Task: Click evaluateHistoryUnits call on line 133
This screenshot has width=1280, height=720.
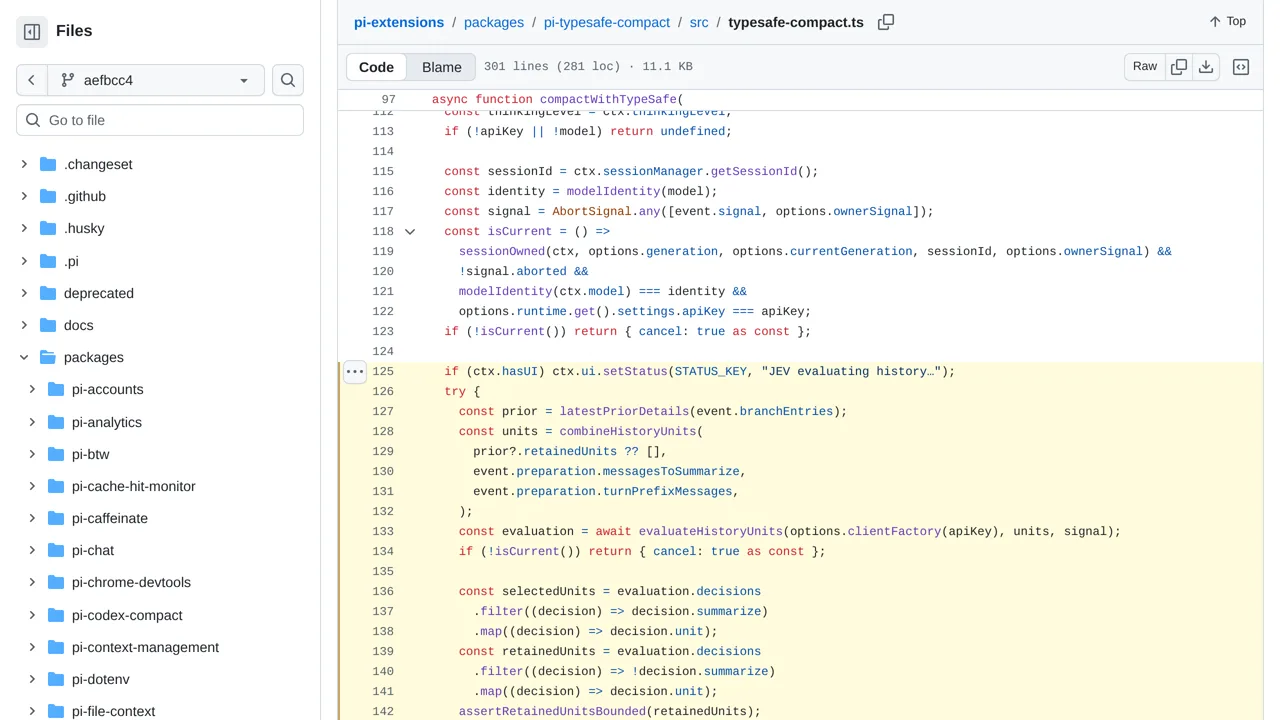Action: point(710,531)
